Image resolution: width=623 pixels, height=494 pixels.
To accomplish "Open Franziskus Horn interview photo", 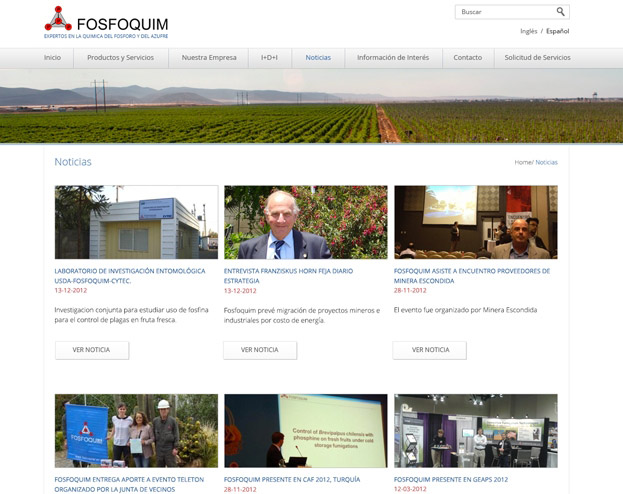I will [x=306, y=222].
